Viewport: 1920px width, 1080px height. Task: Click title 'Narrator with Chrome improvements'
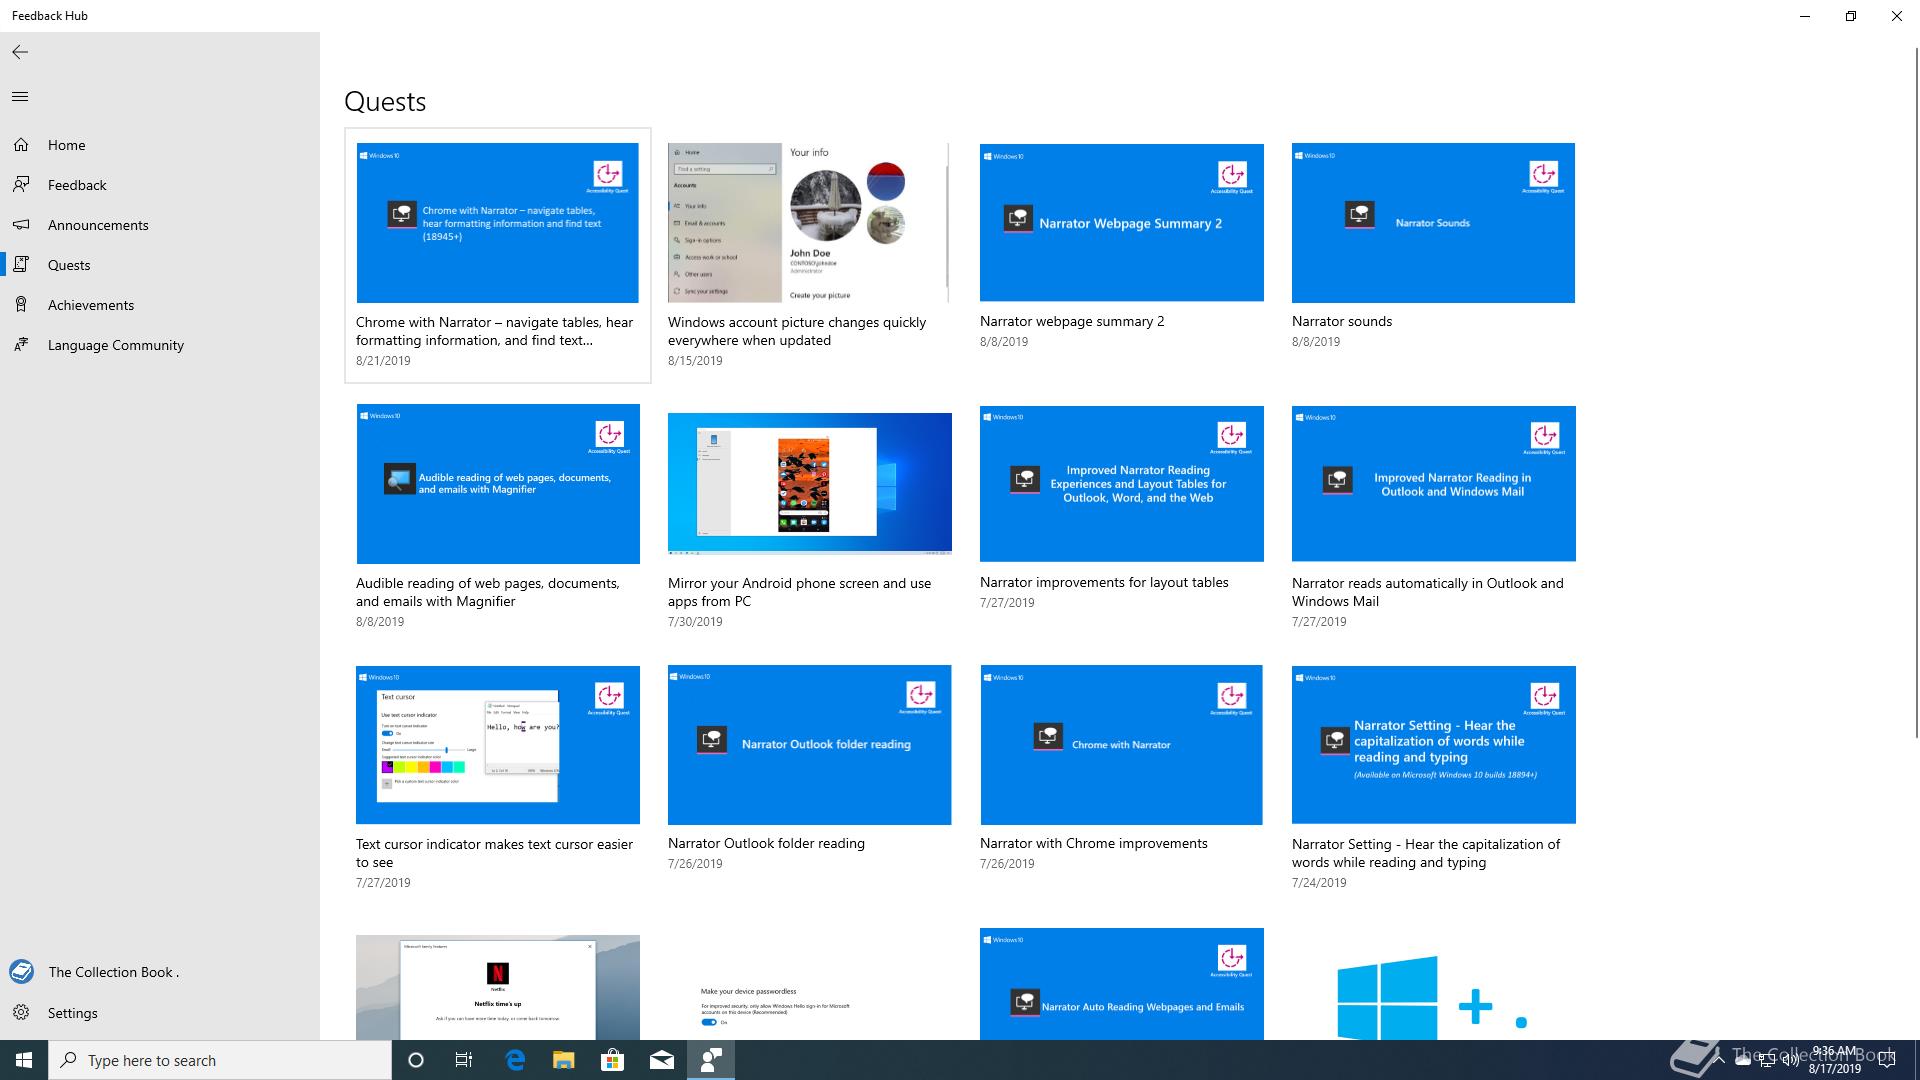pyautogui.click(x=1094, y=843)
